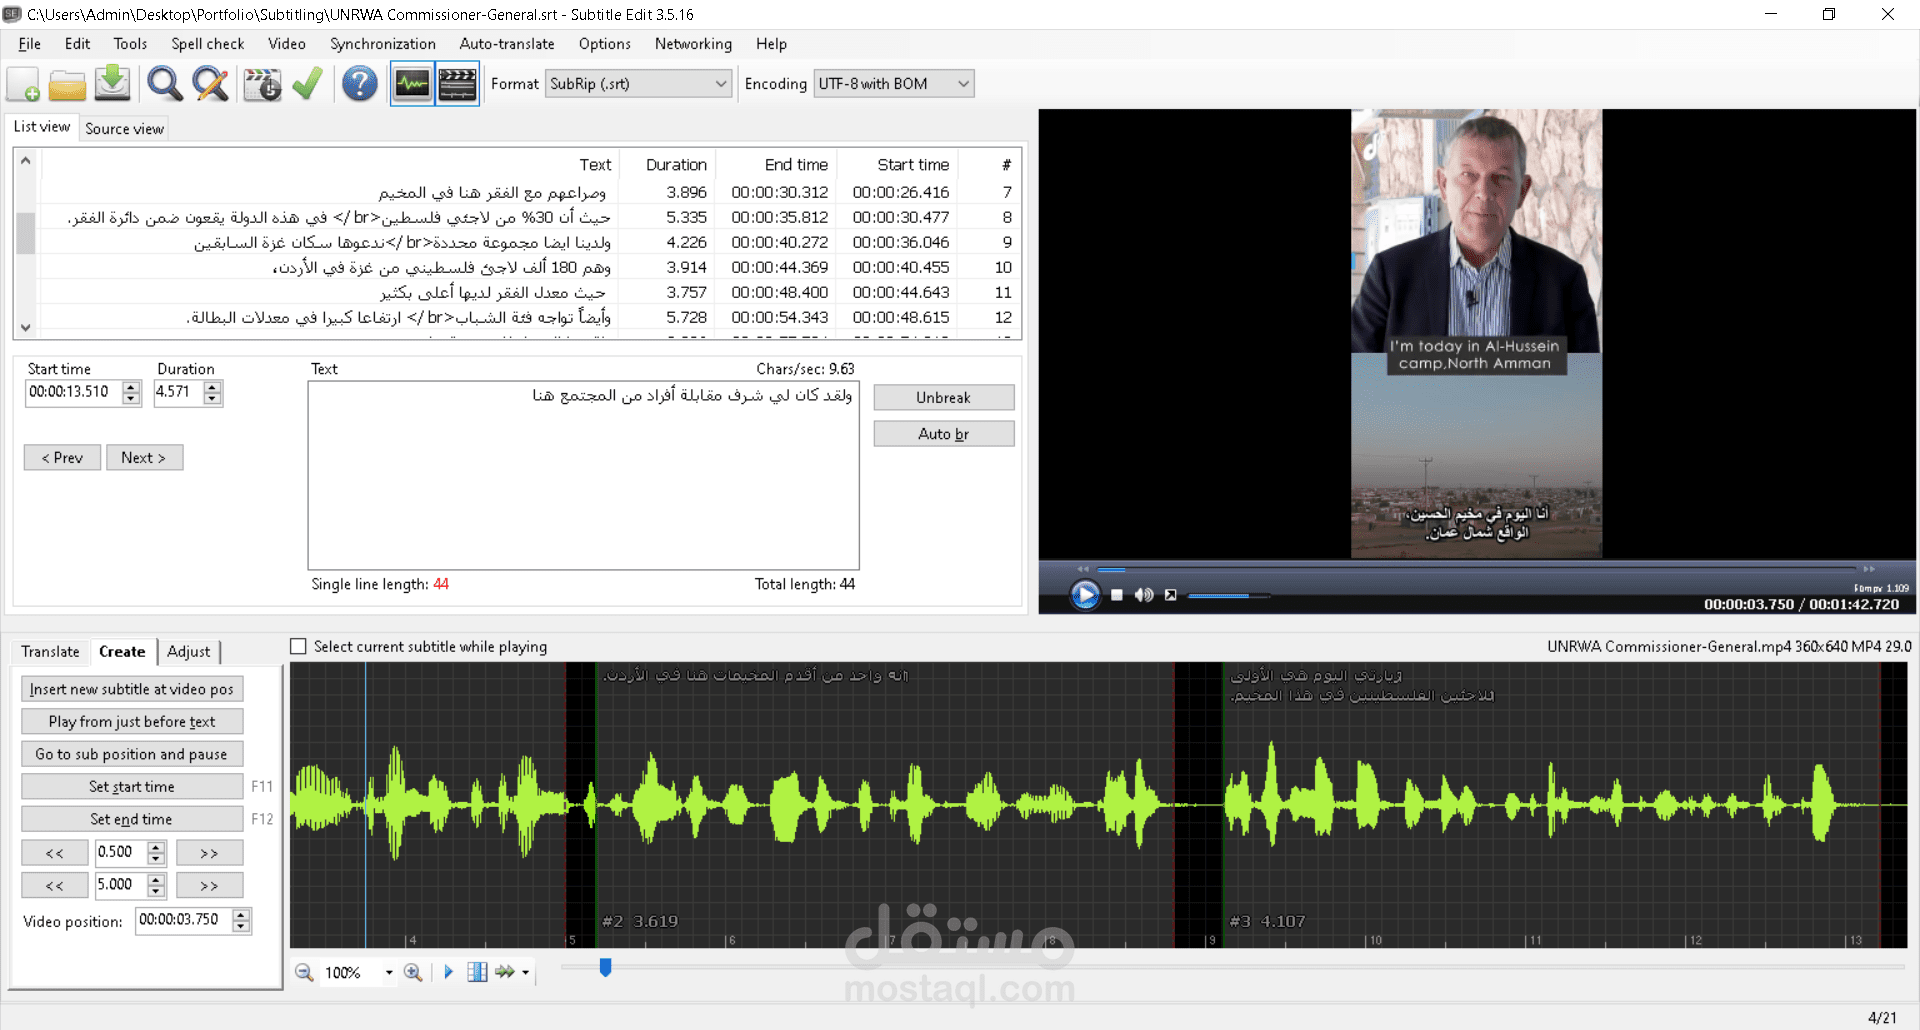
Task: Toggle video full screen icon
Action: 1170,595
